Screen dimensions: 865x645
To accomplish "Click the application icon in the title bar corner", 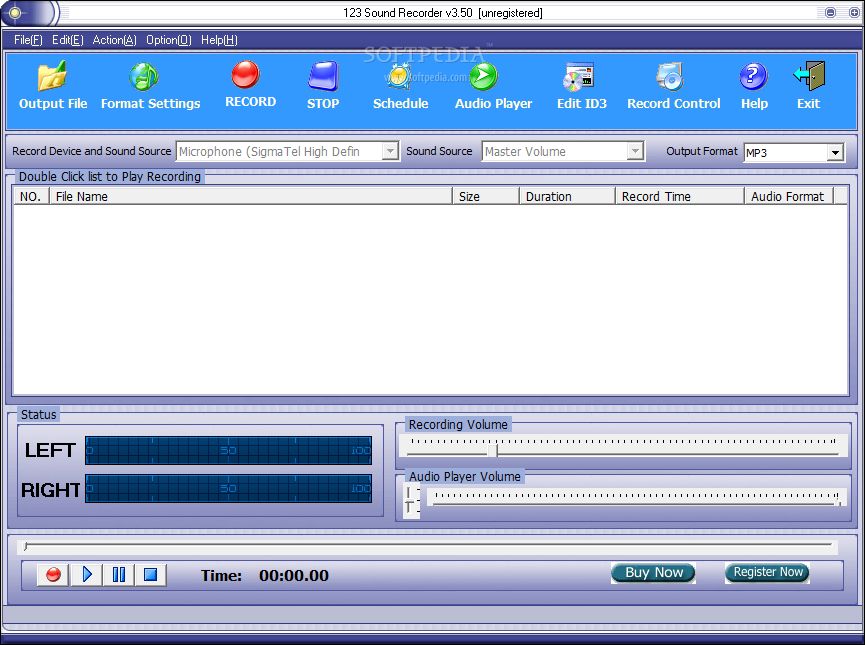I will pos(15,12).
